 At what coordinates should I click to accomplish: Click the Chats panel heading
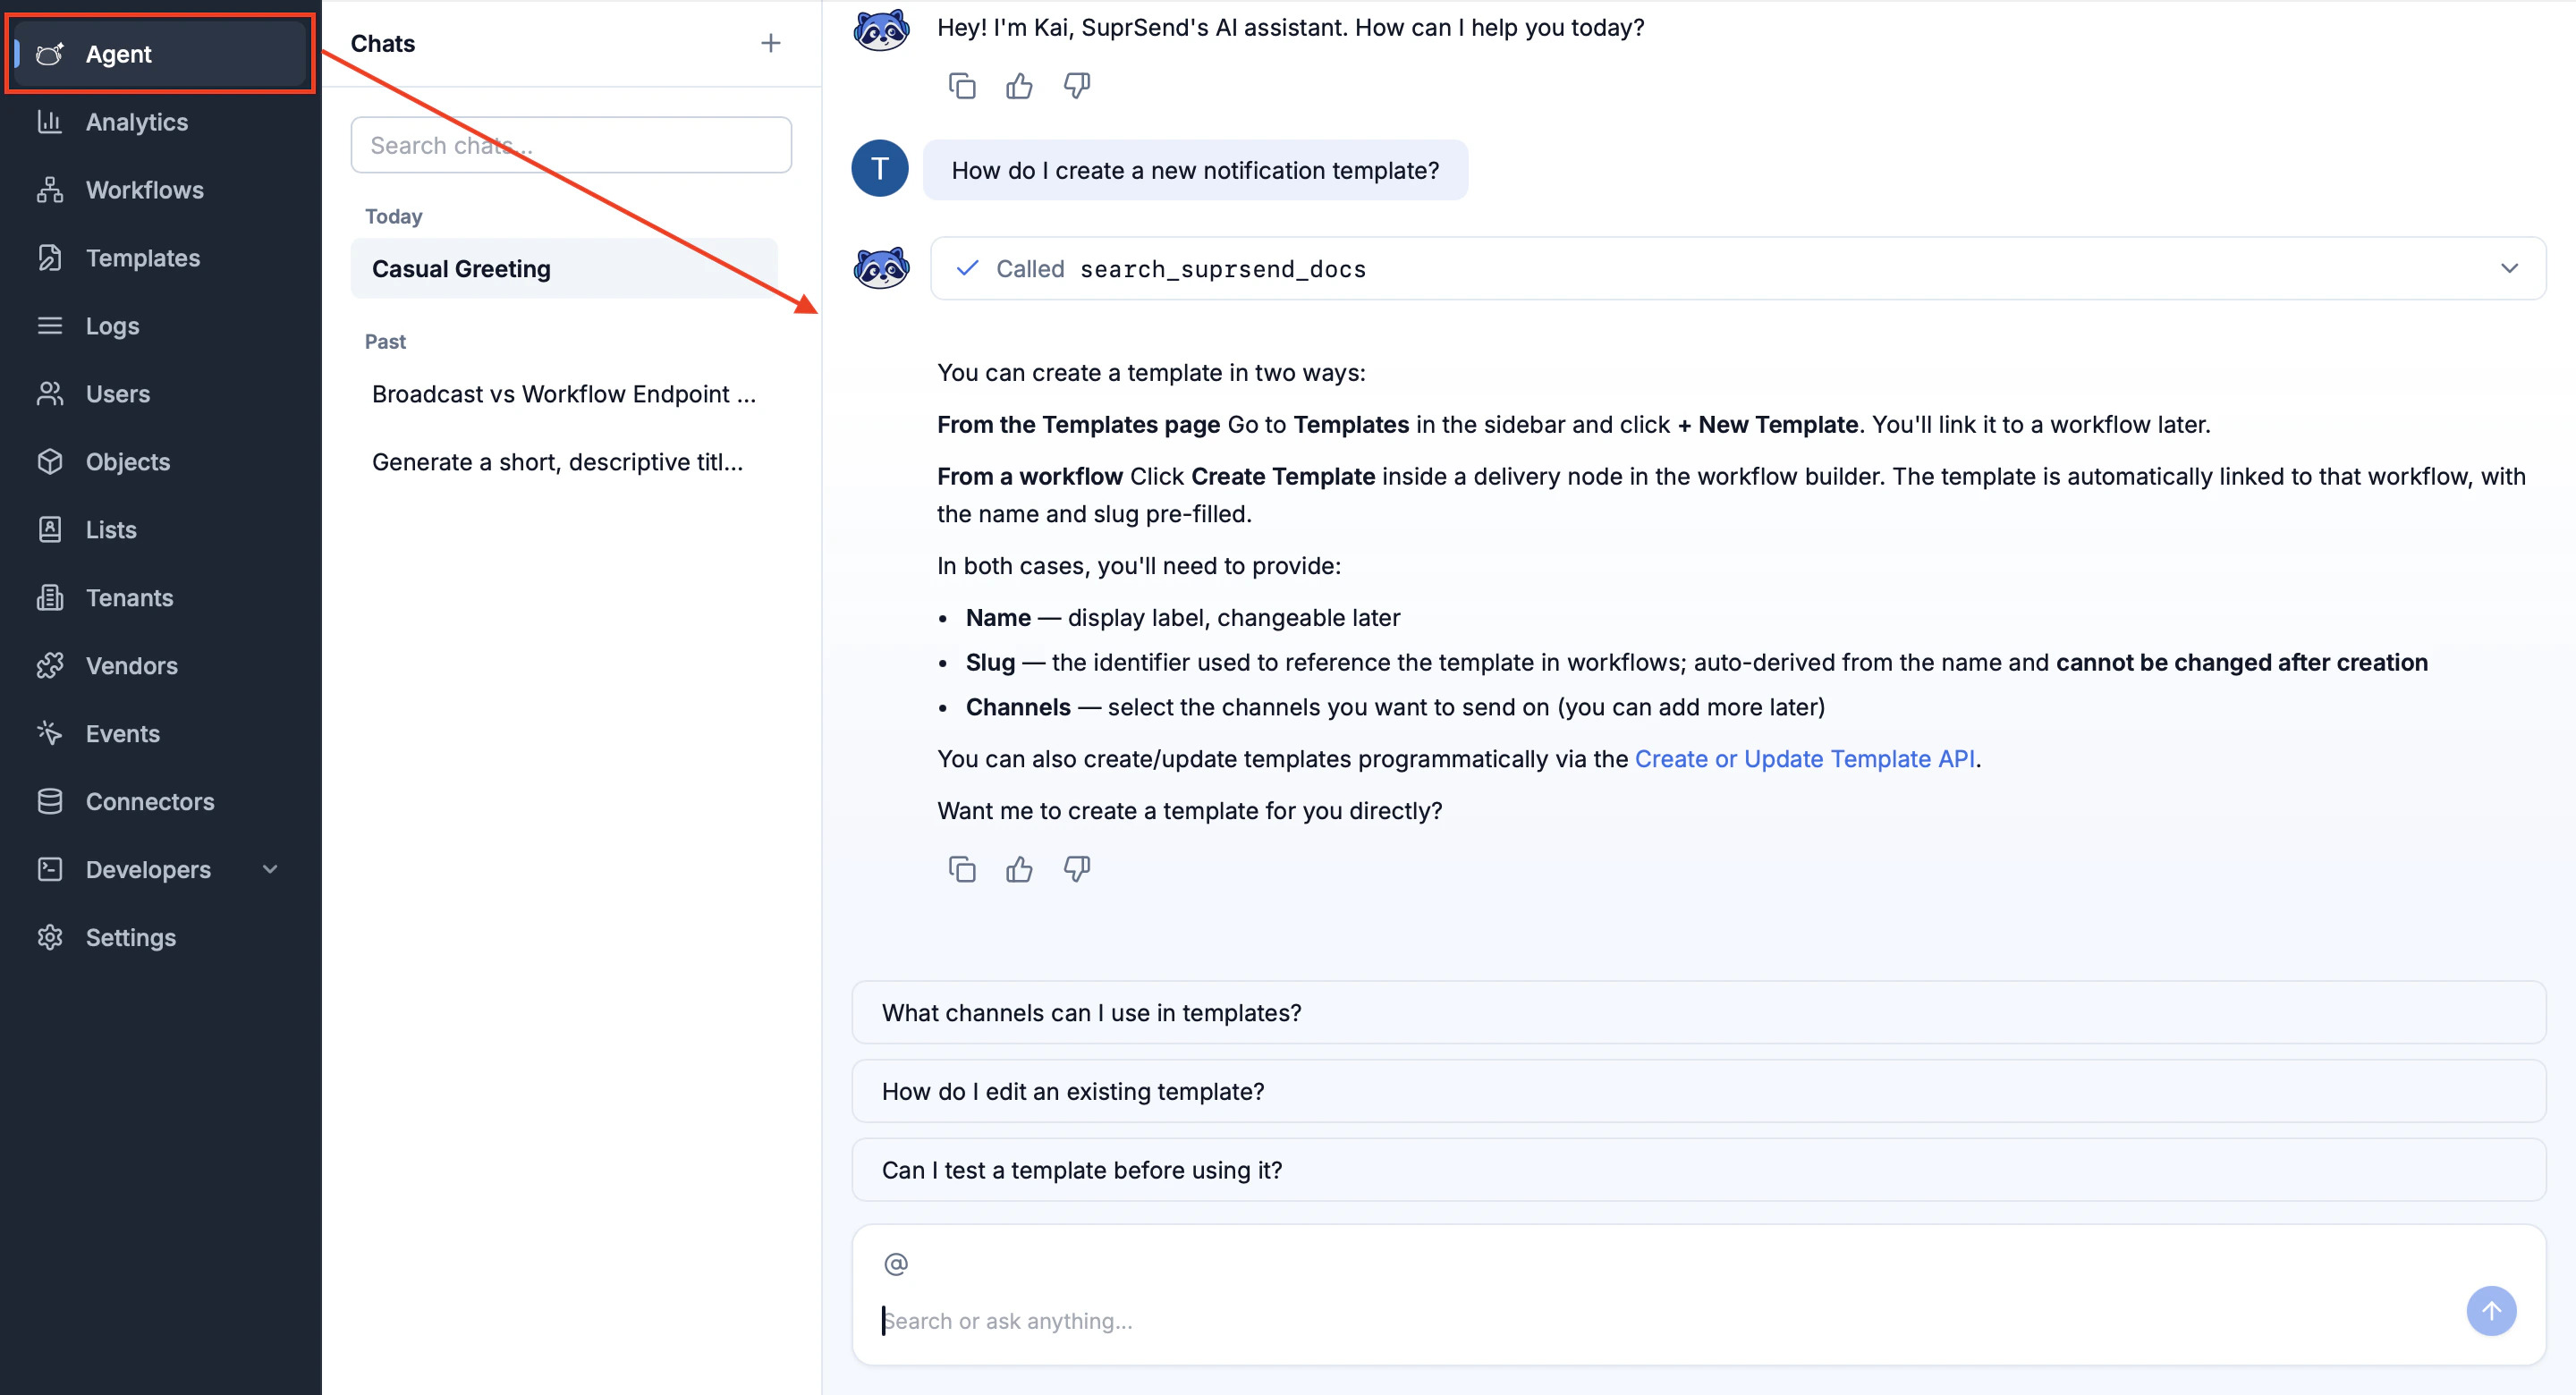click(383, 43)
